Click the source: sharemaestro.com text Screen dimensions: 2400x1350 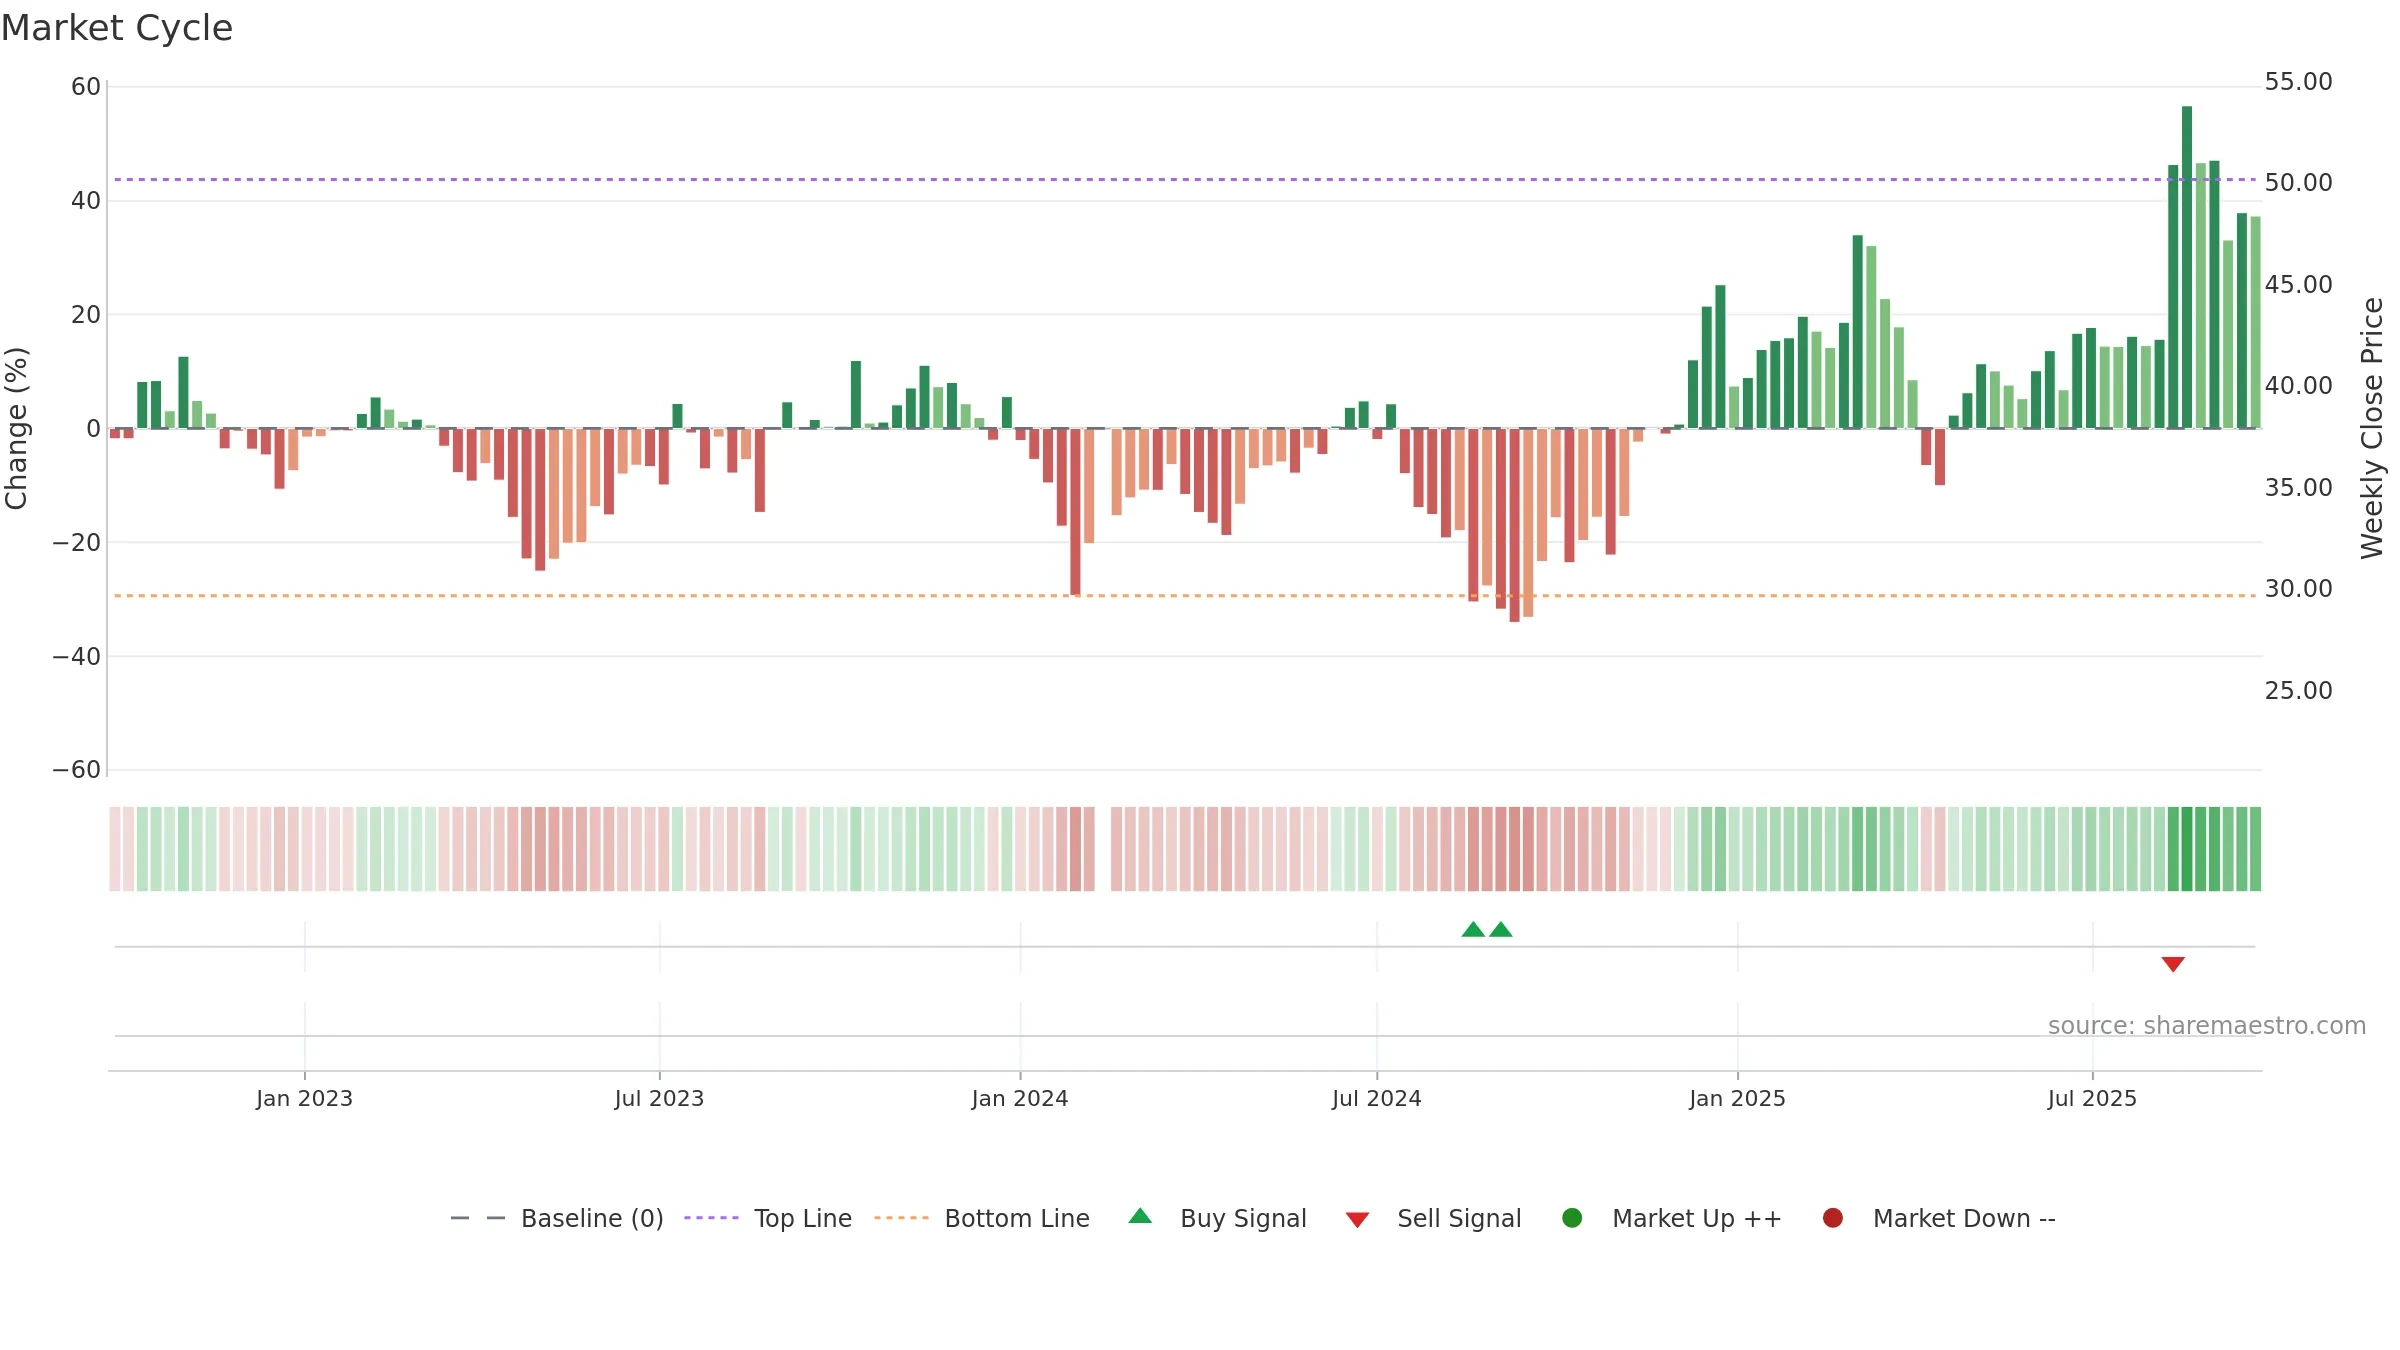[x=2207, y=1026]
